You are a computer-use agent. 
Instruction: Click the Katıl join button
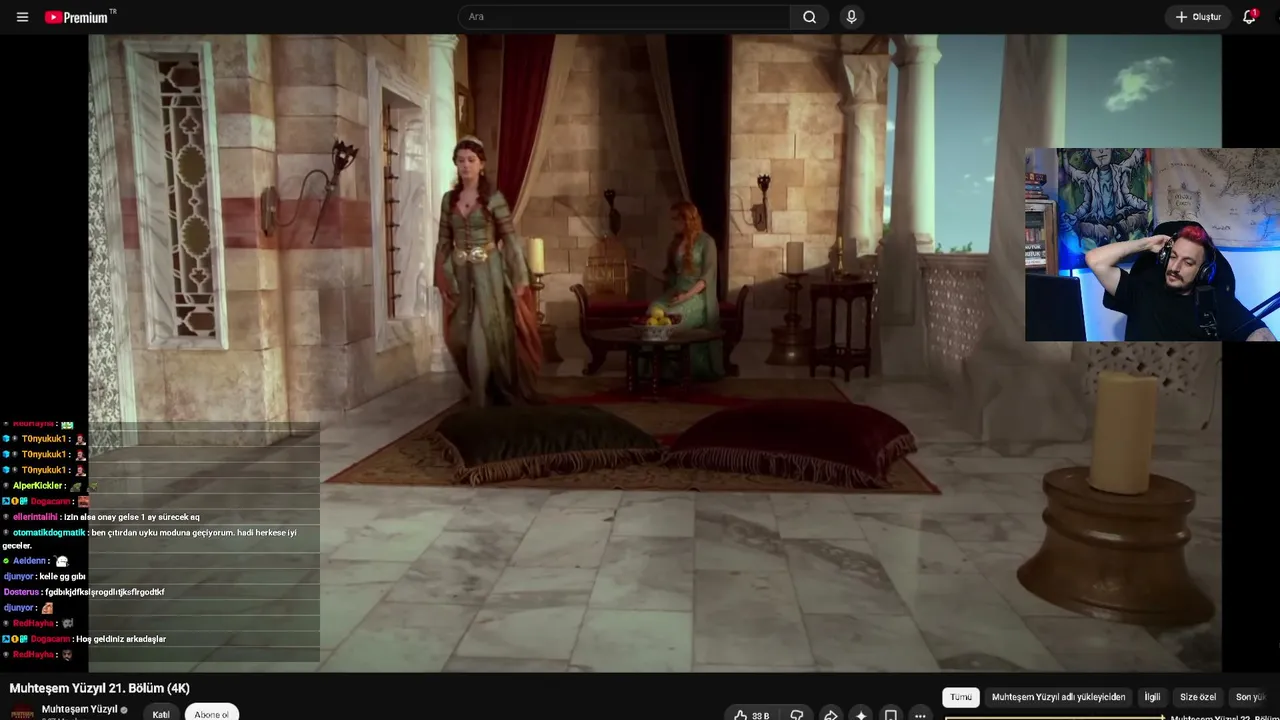click(161, 714)
